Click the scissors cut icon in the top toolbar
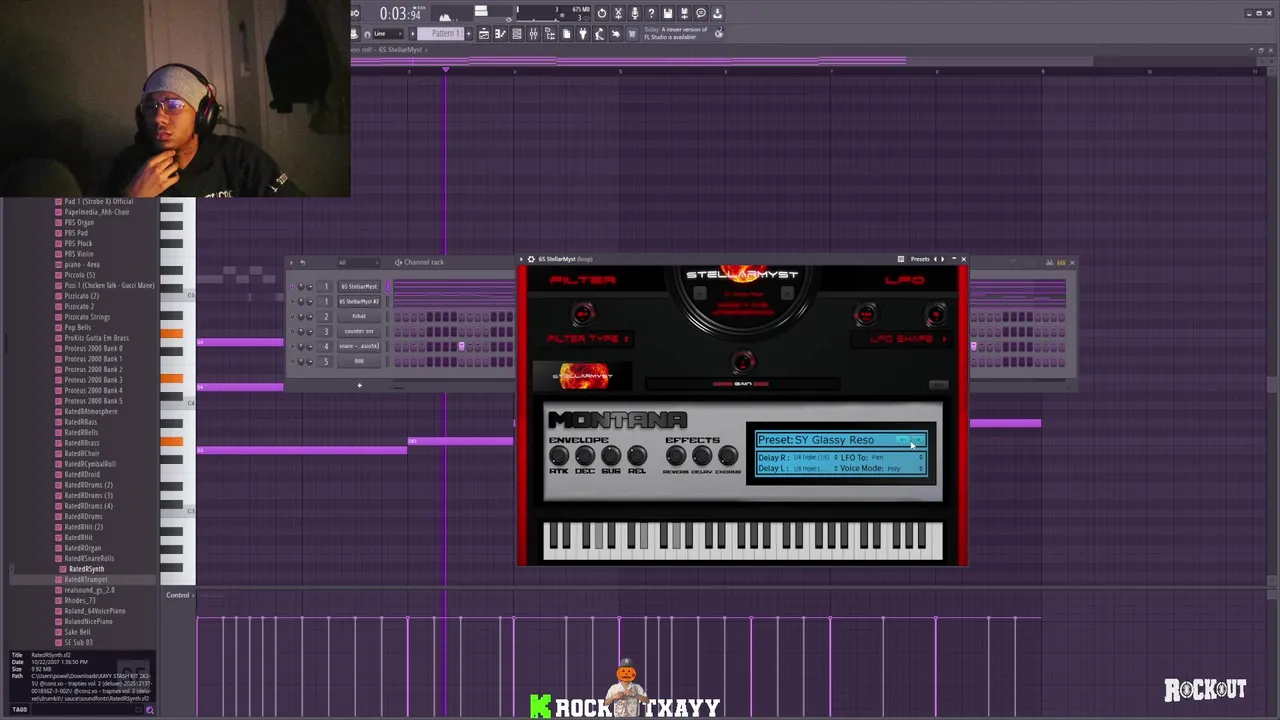This screenshot has width=1280, height=720. pos(618,13)
